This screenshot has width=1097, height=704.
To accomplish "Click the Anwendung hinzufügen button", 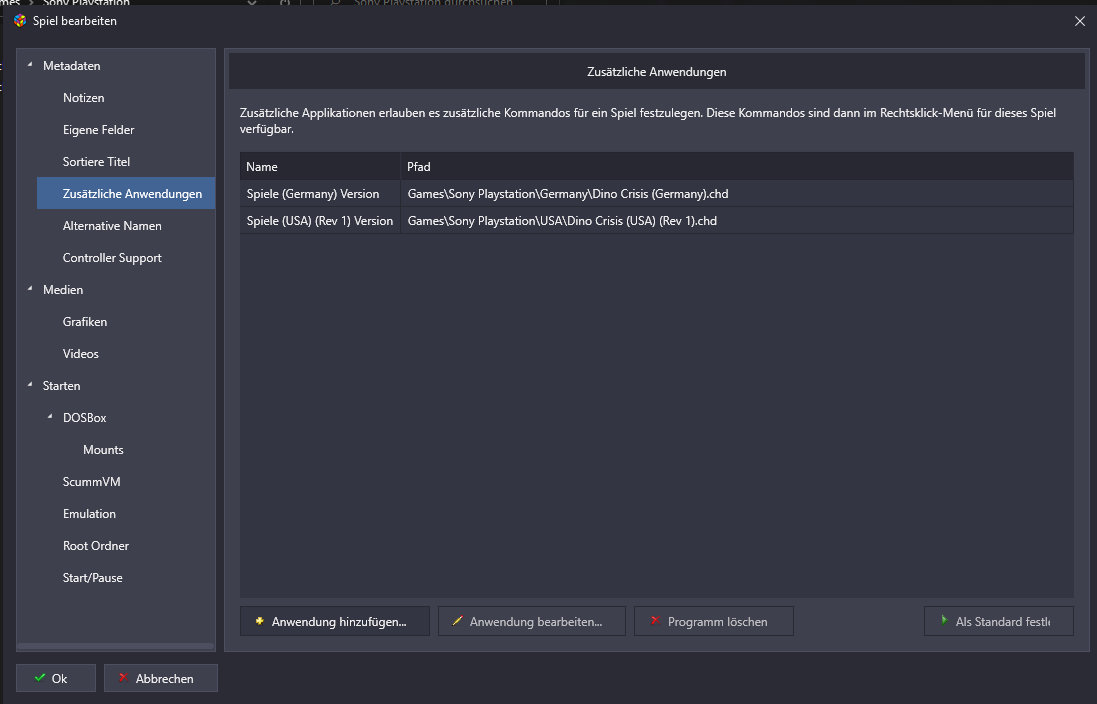I will point(334,621).
